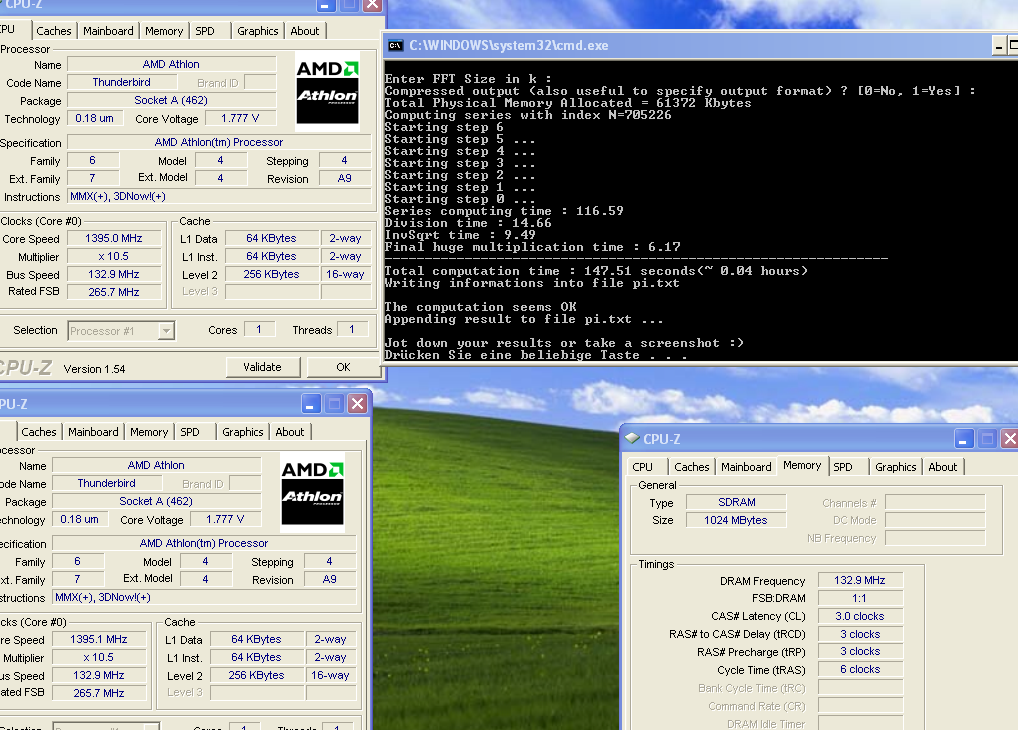Click Instructions MMX(+), 3DNow!(+) in top CPU-Z
This screenshot has height=730, width=1018.
[x=219, y=196]
